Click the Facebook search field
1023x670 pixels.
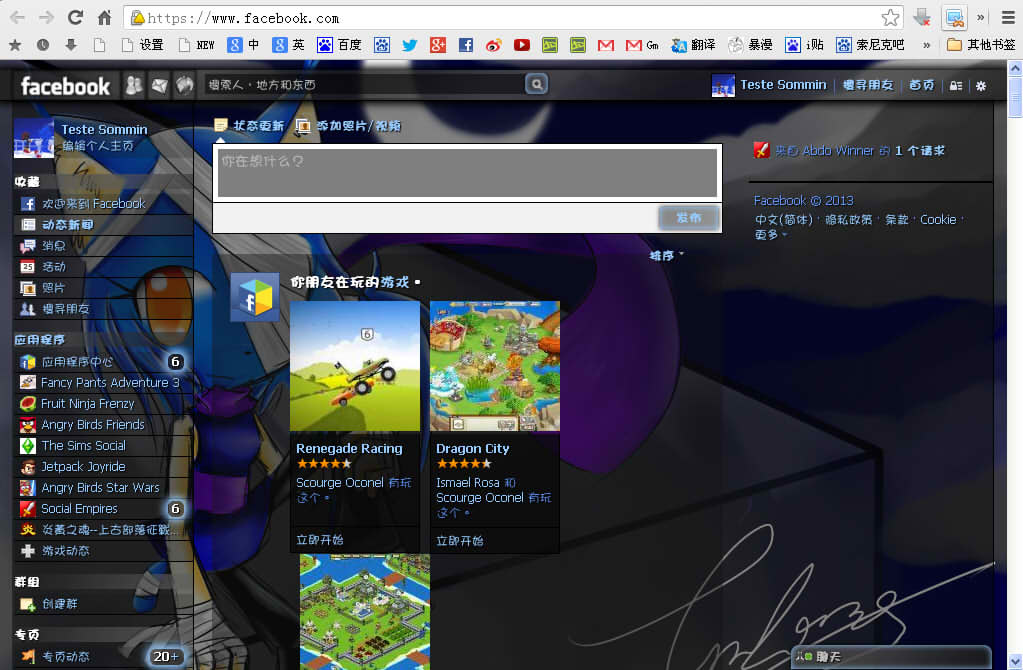(365, 84)
